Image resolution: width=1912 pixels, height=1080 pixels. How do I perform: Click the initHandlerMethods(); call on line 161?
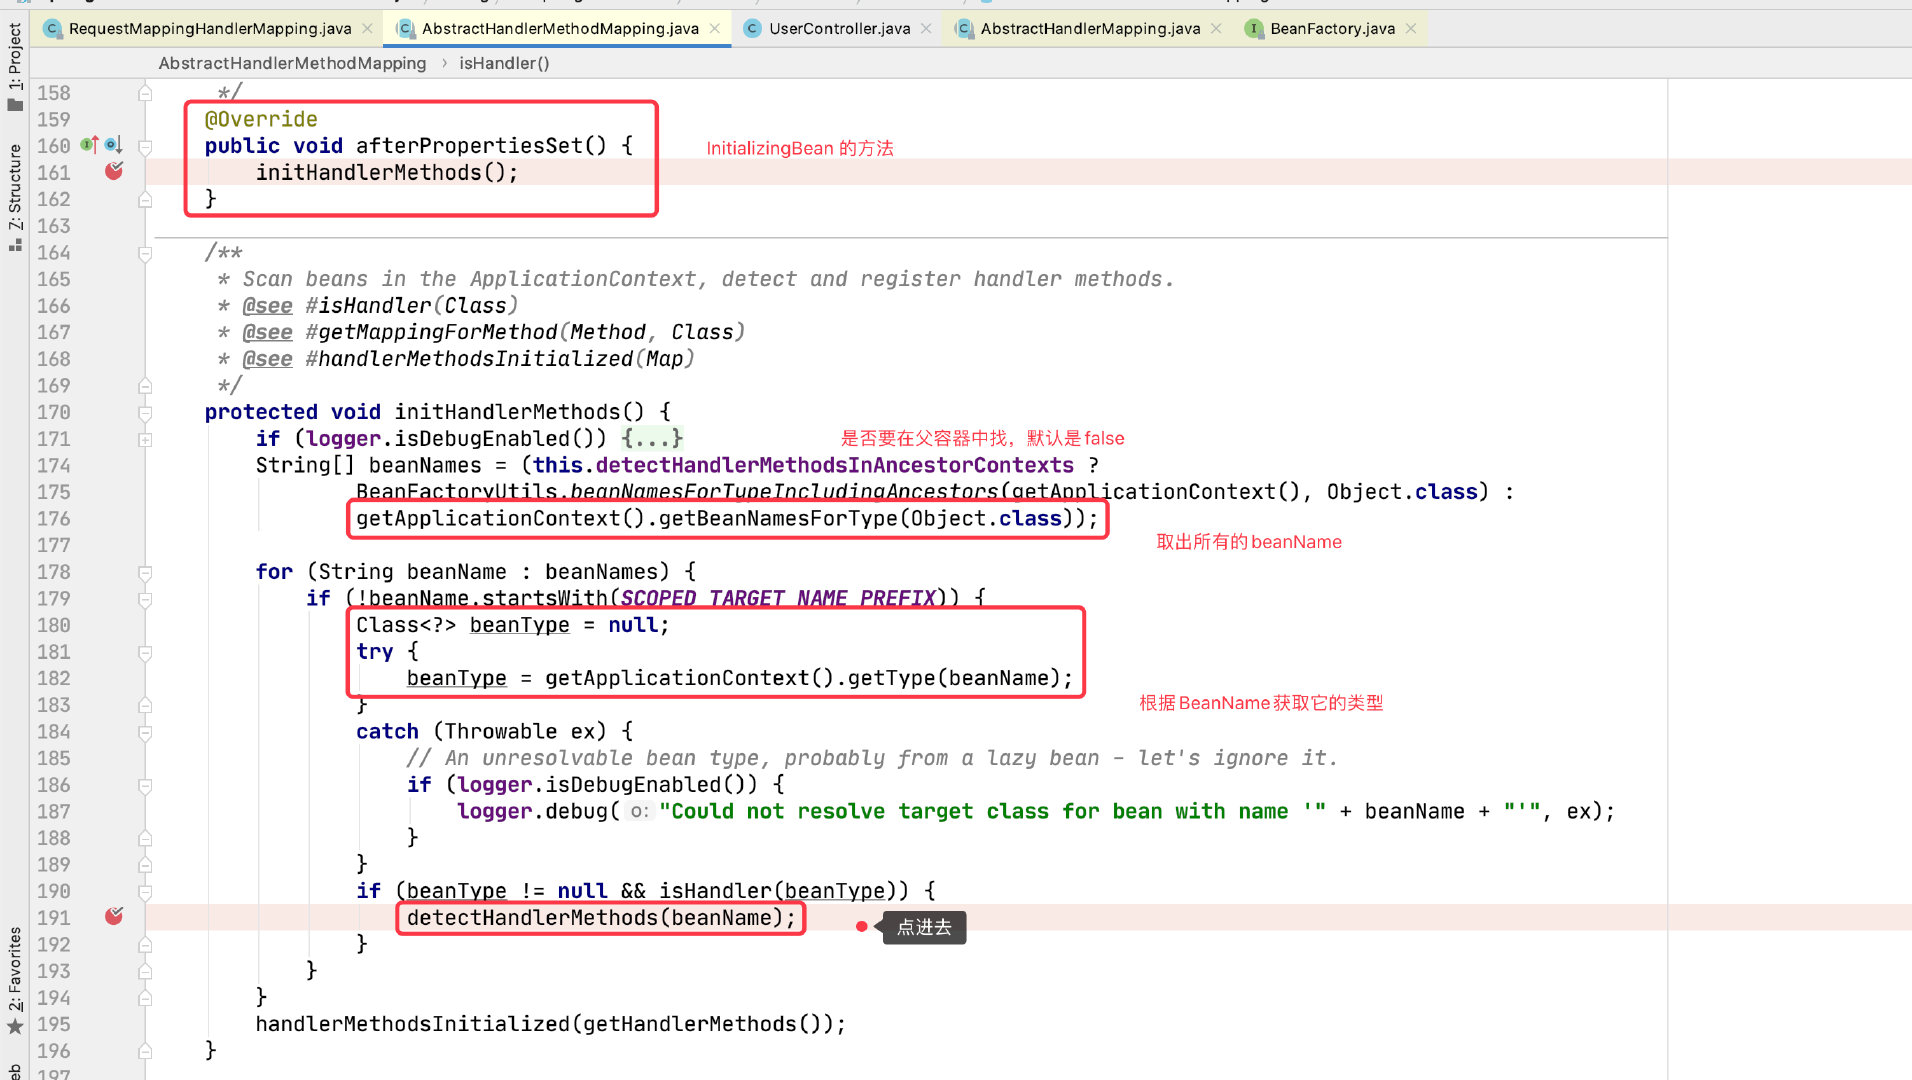point(387,172)
